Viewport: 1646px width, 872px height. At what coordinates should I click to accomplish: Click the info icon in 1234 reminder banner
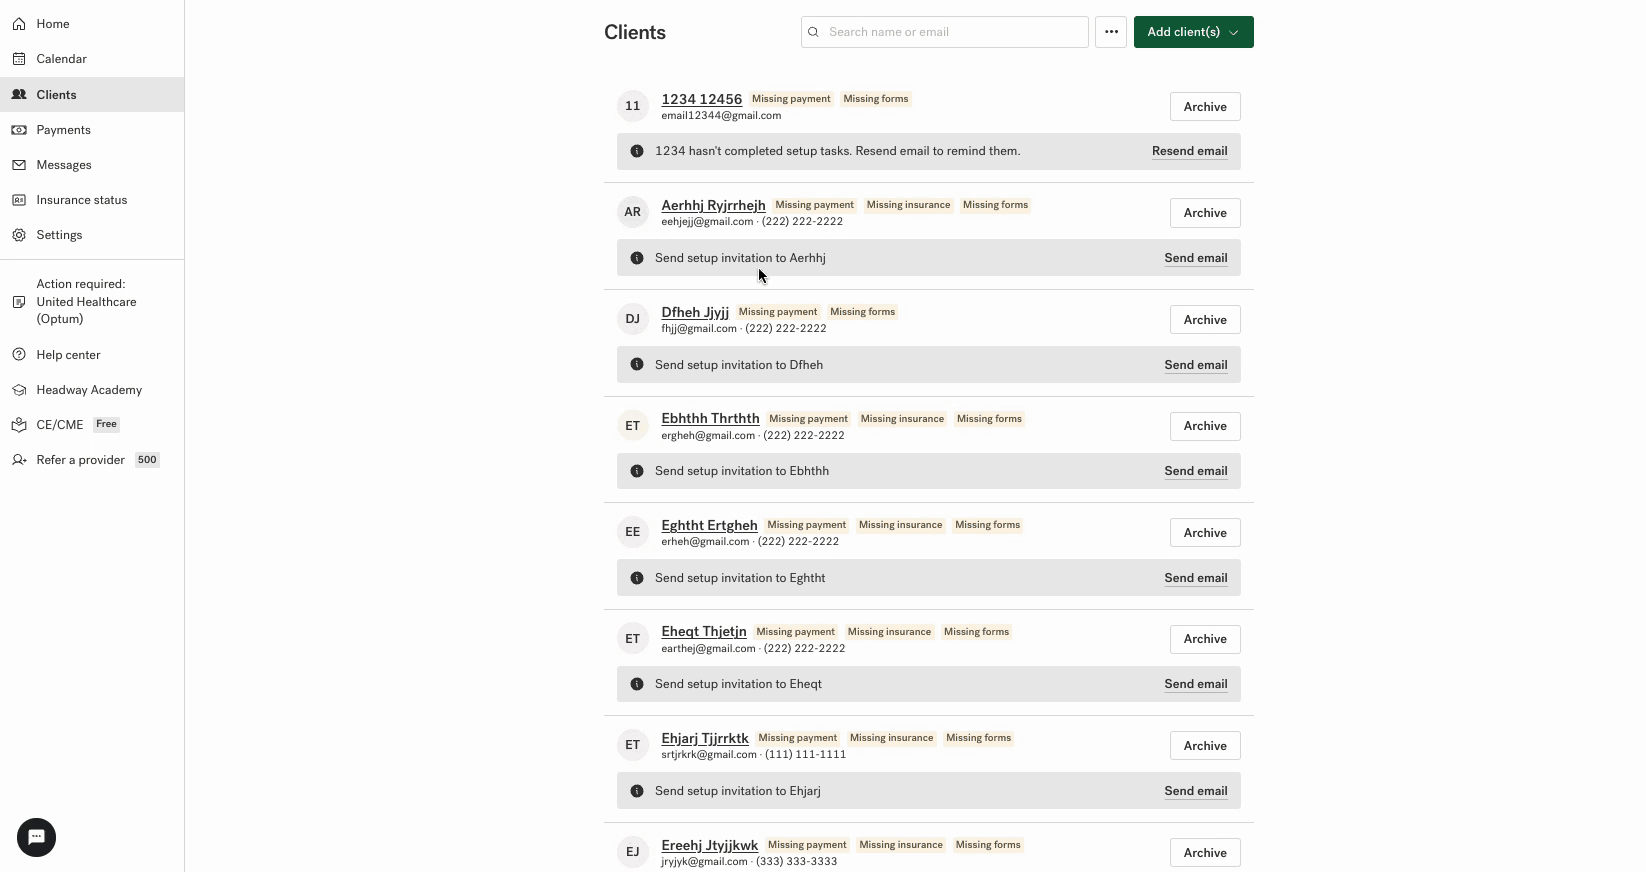pos(637,151)
